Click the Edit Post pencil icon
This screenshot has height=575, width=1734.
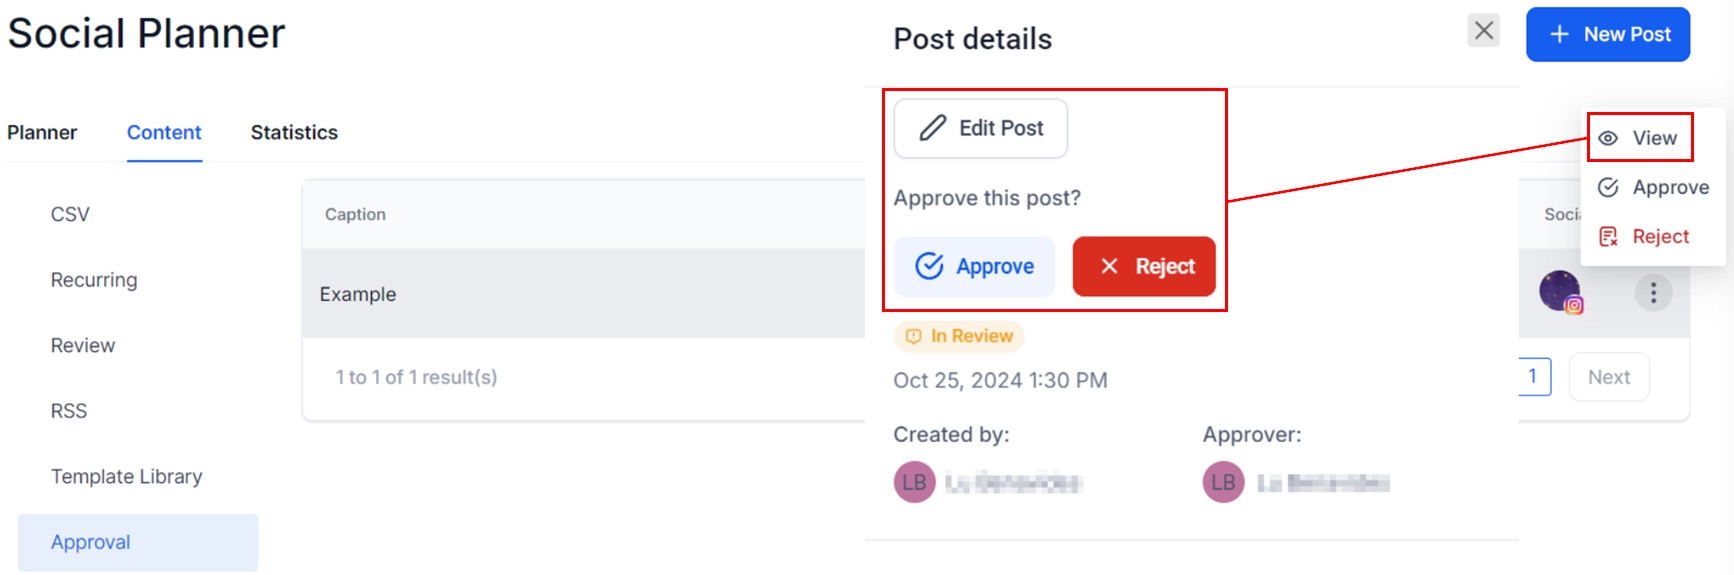coord(932,128)
